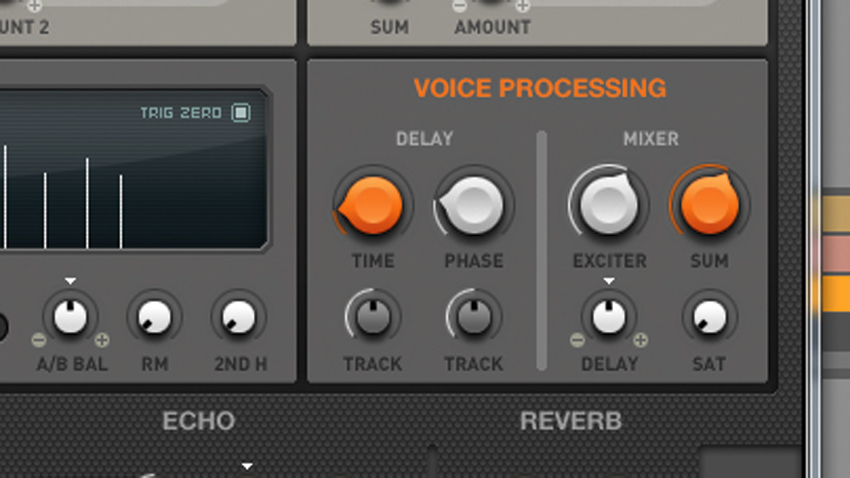The width and height of the screenshot is (850, 478).
Task: Toggle the TRIG ZERO checkbox
Action: click(241, 113)
